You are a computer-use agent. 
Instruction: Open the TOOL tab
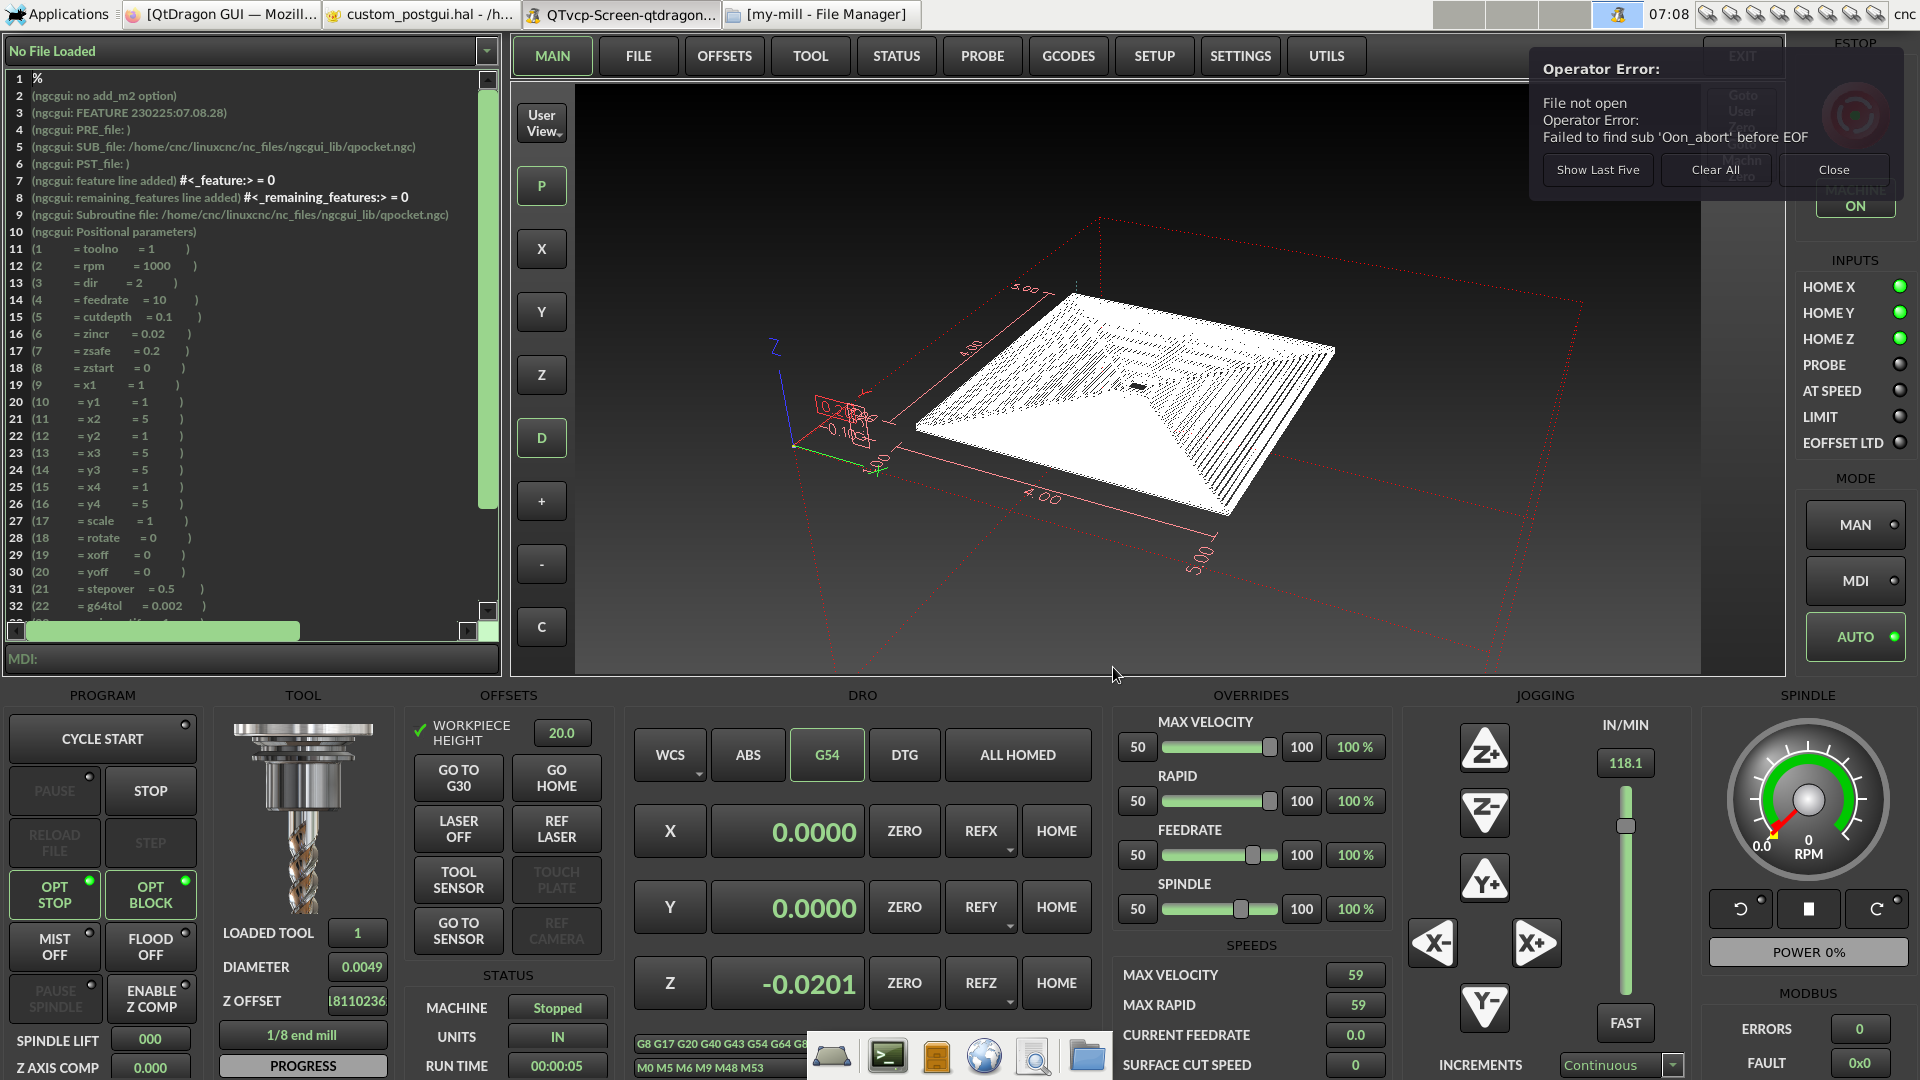pos(811,56)
